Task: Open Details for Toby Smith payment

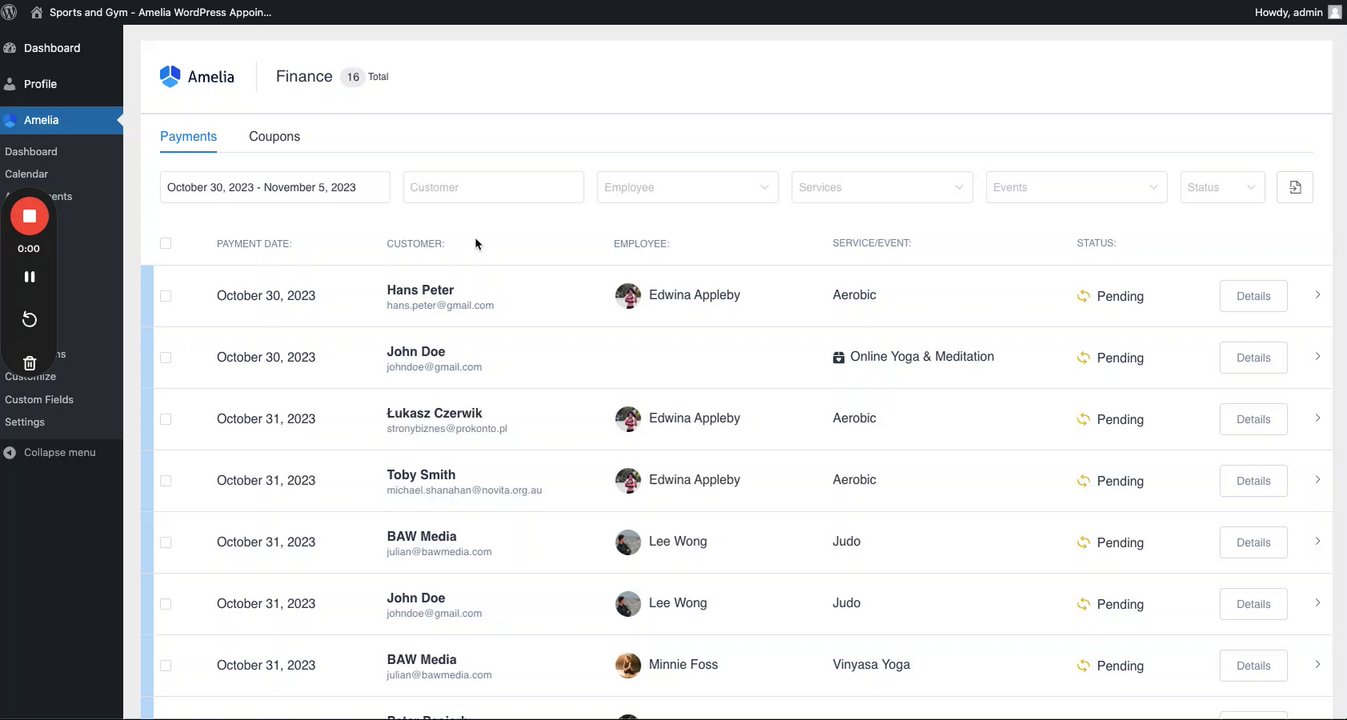Action: pos(1253,481)
